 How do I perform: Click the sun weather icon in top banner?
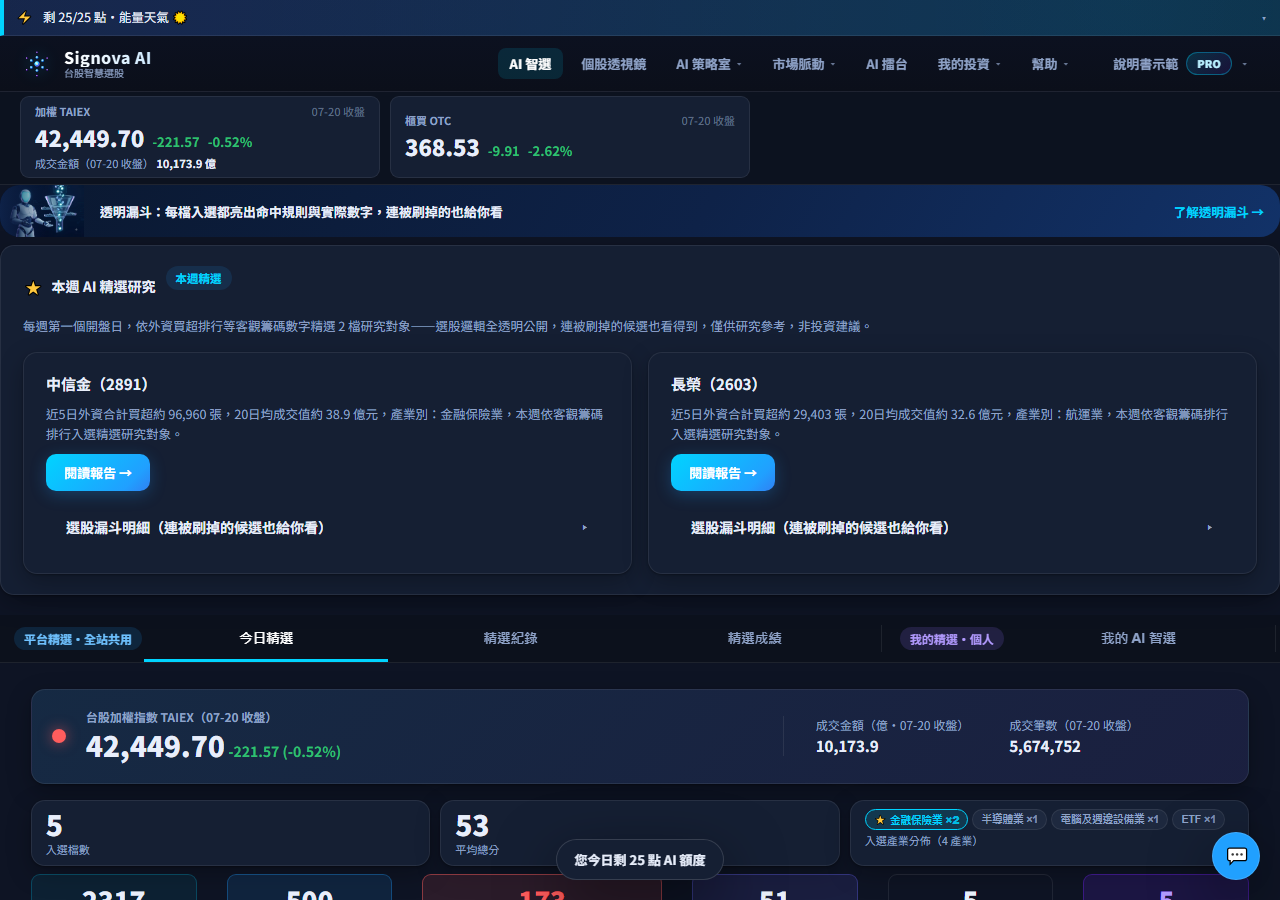180,18
